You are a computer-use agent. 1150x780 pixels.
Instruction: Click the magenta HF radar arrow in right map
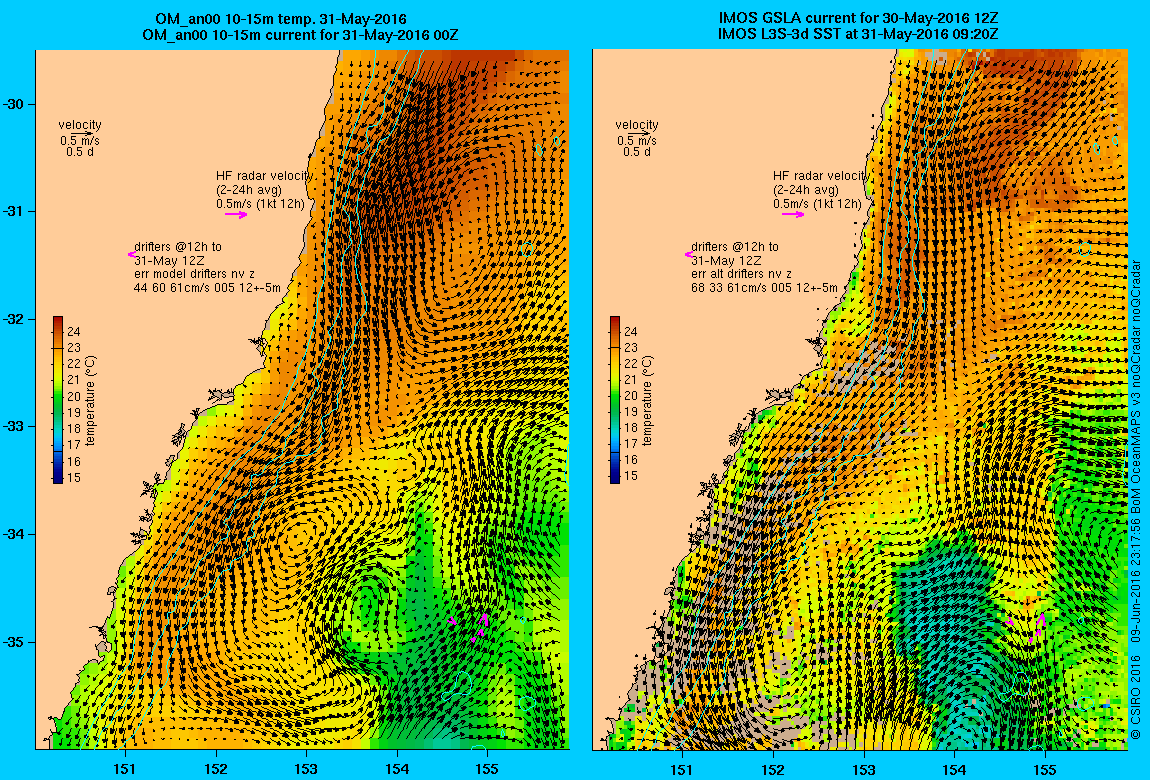pyautogui.click(x=793, y=215)
